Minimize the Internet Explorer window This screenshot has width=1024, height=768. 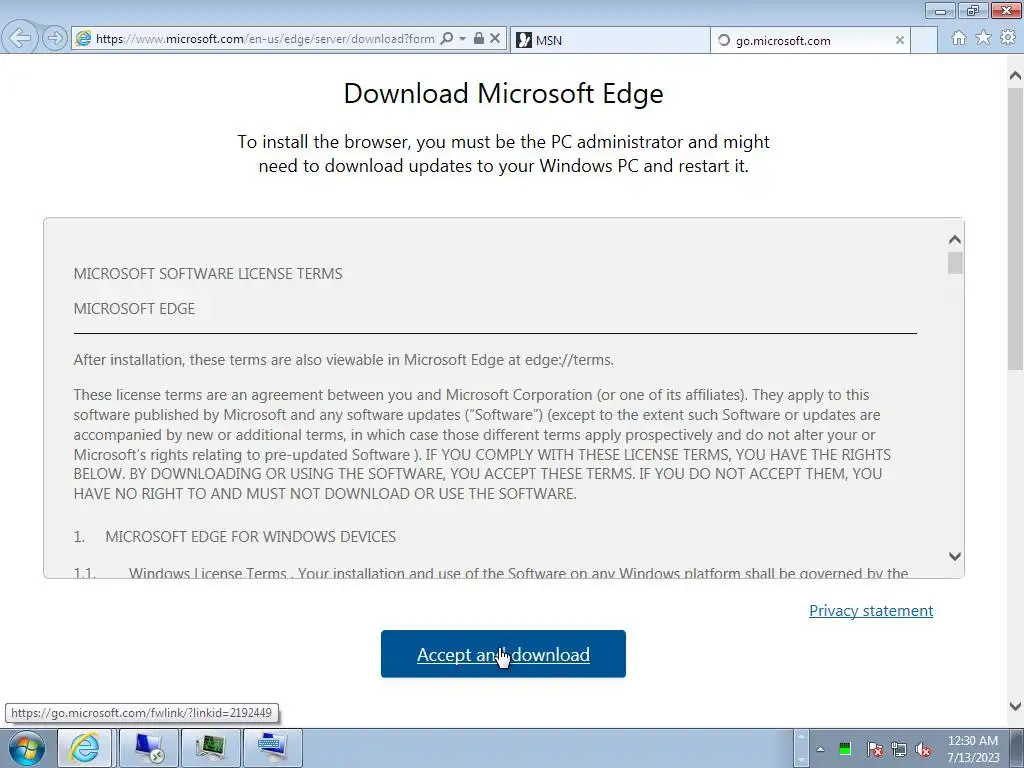tap(940, 10)
